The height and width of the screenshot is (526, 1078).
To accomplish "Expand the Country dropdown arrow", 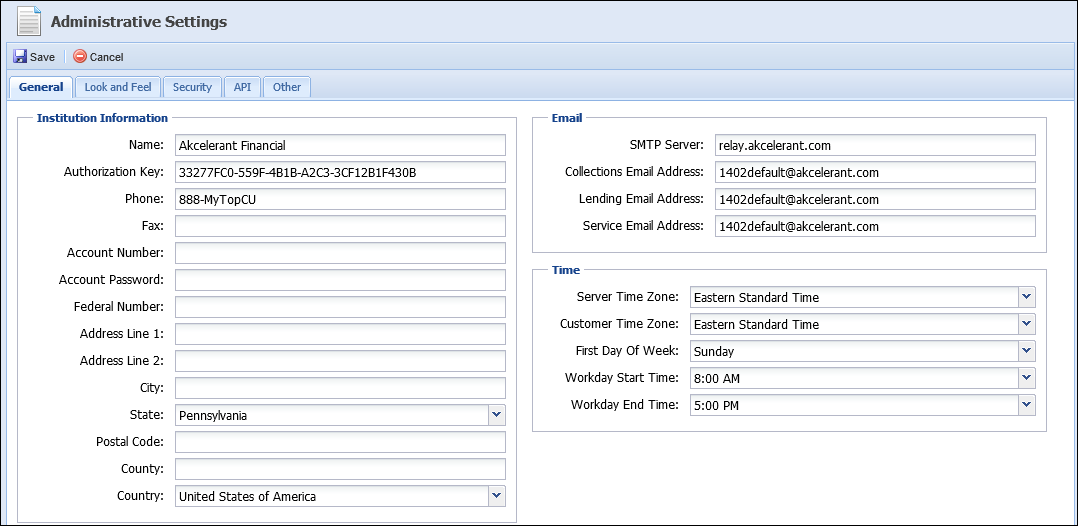I will (497, 496).
